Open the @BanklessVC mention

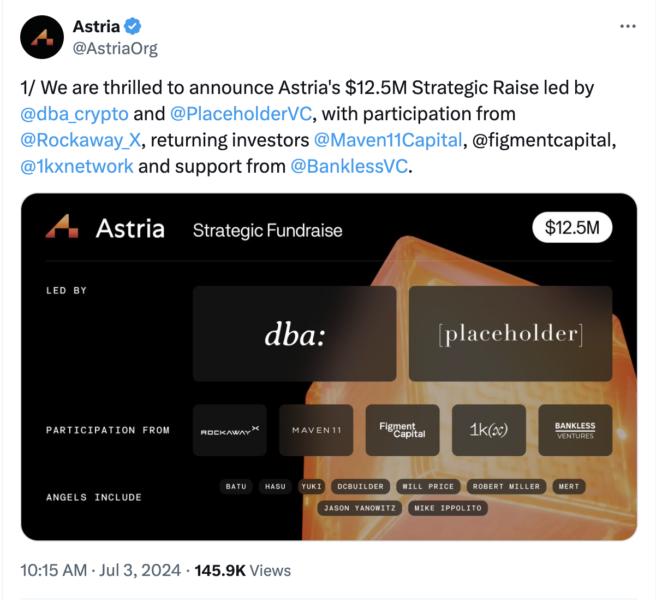349,167
